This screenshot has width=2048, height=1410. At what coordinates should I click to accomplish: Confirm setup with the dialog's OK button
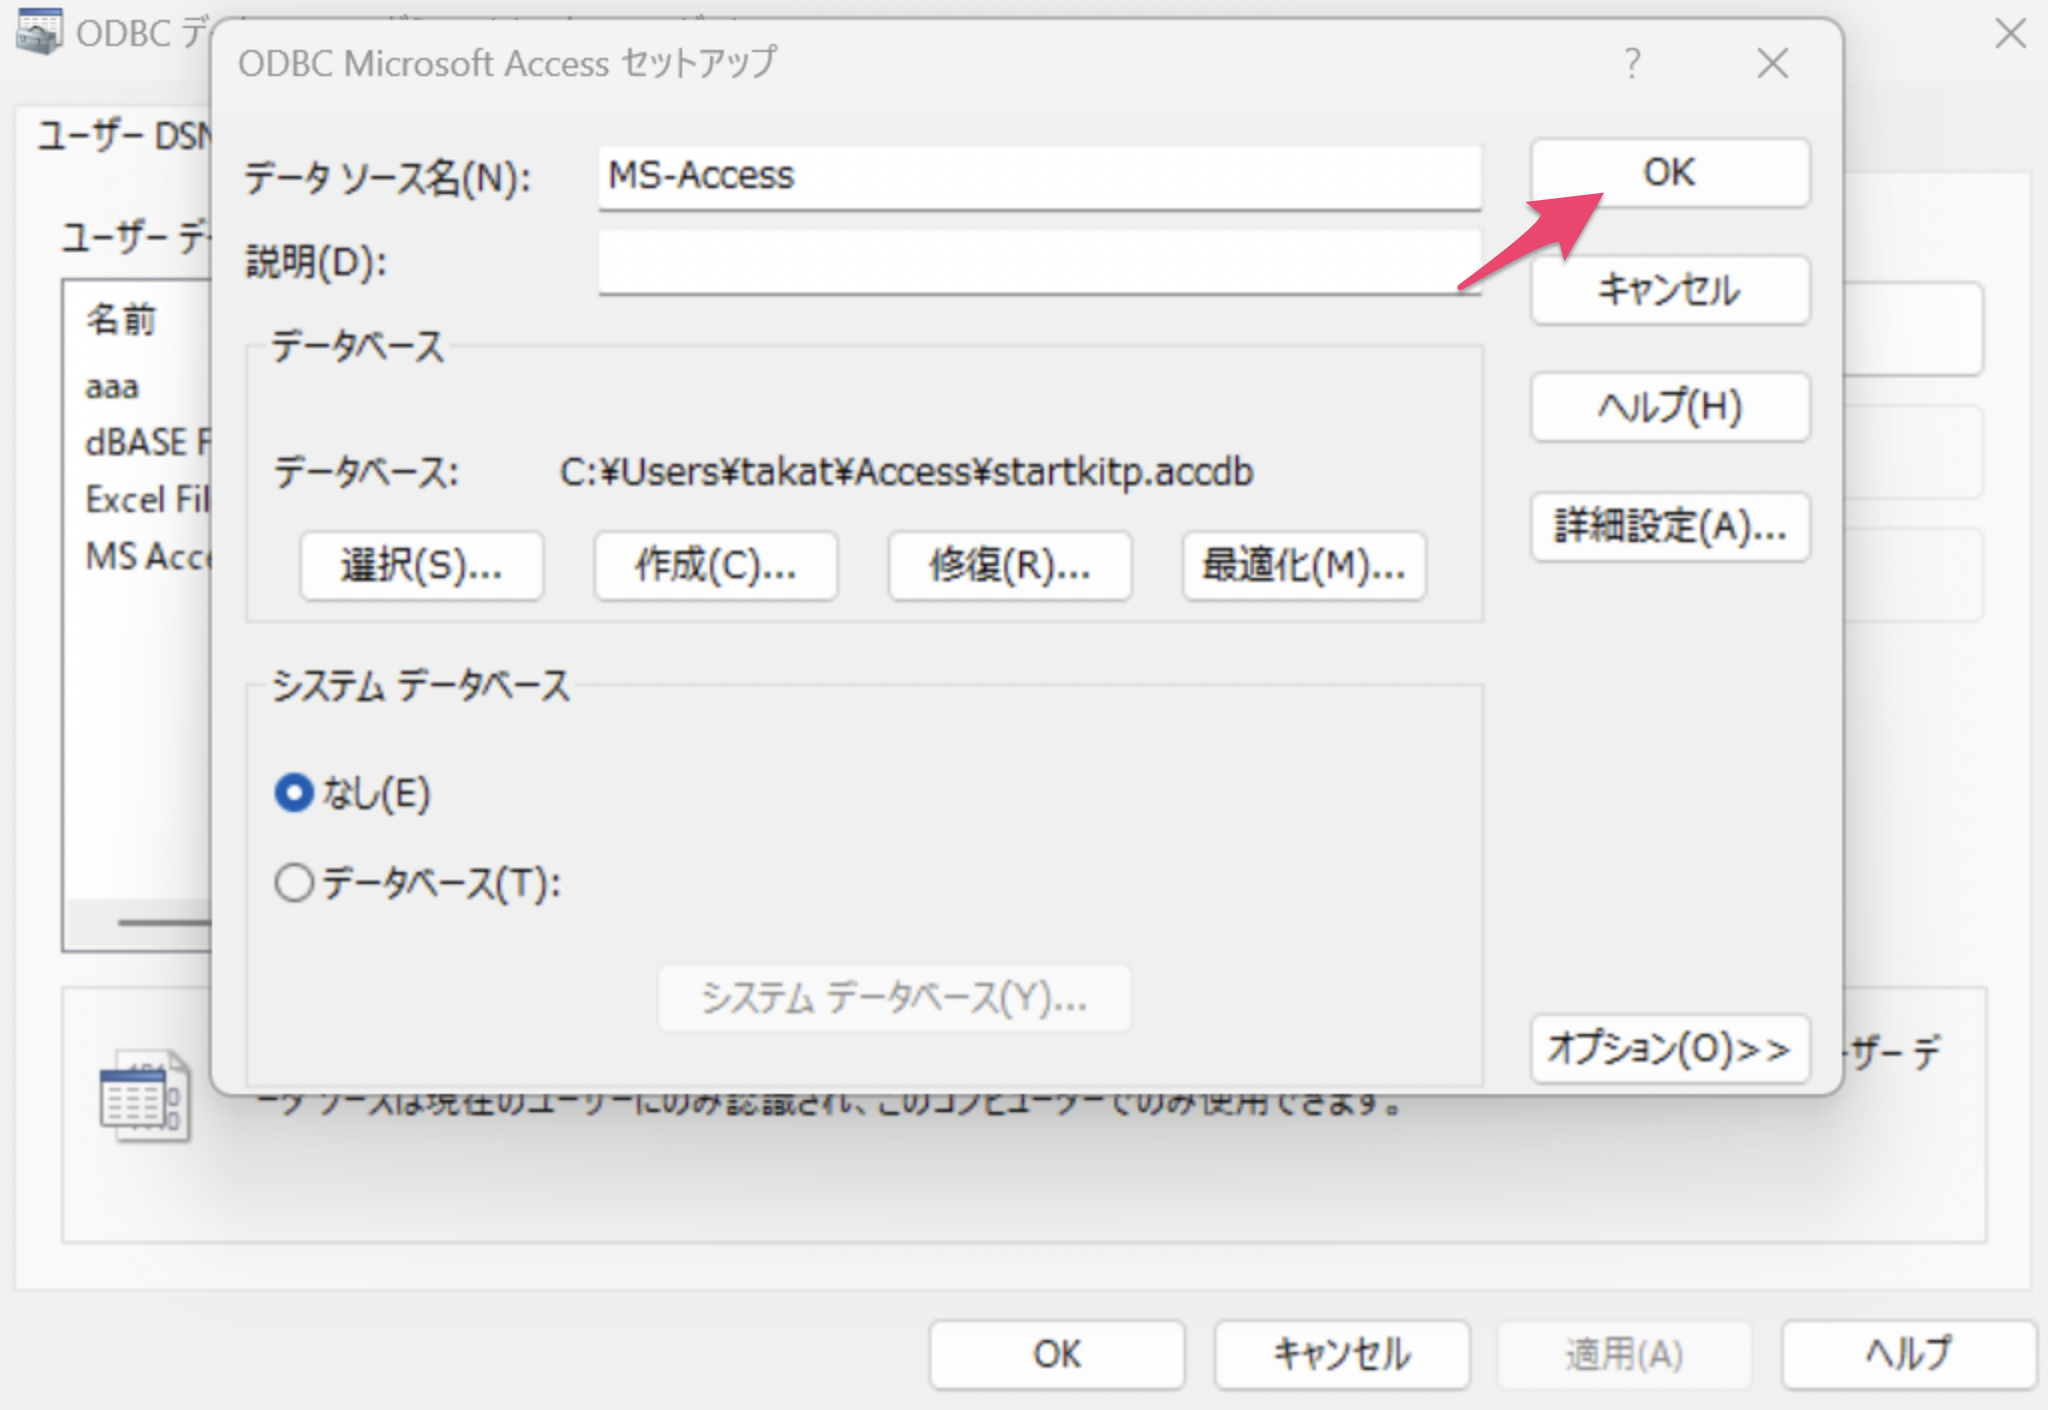(1669, 173)
